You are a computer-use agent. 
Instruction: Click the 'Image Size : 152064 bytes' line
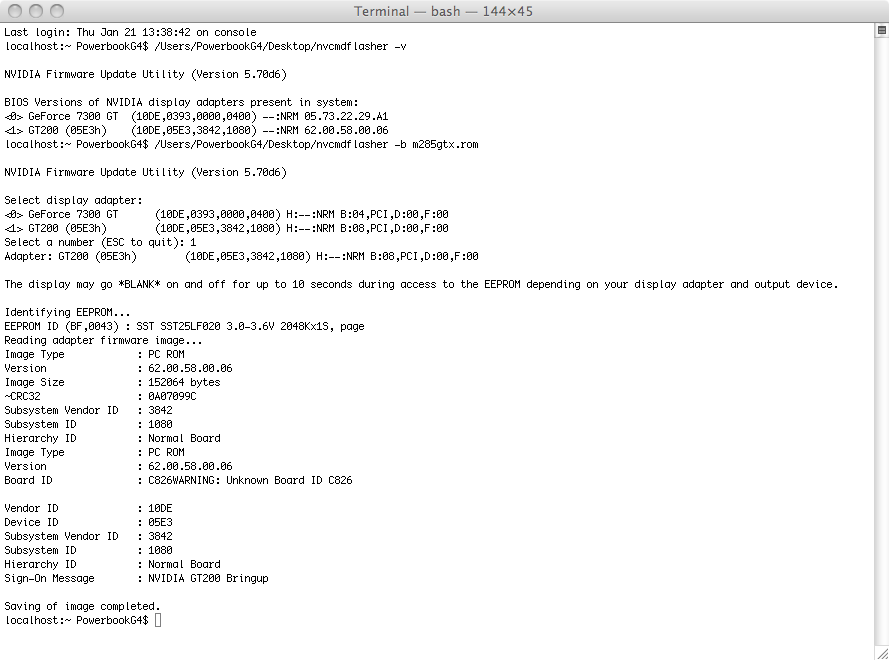tap(112, 383)
